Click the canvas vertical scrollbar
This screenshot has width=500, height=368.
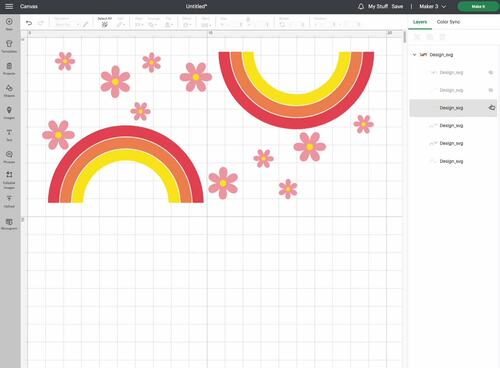pyautogui.click(x=405, y=37)
